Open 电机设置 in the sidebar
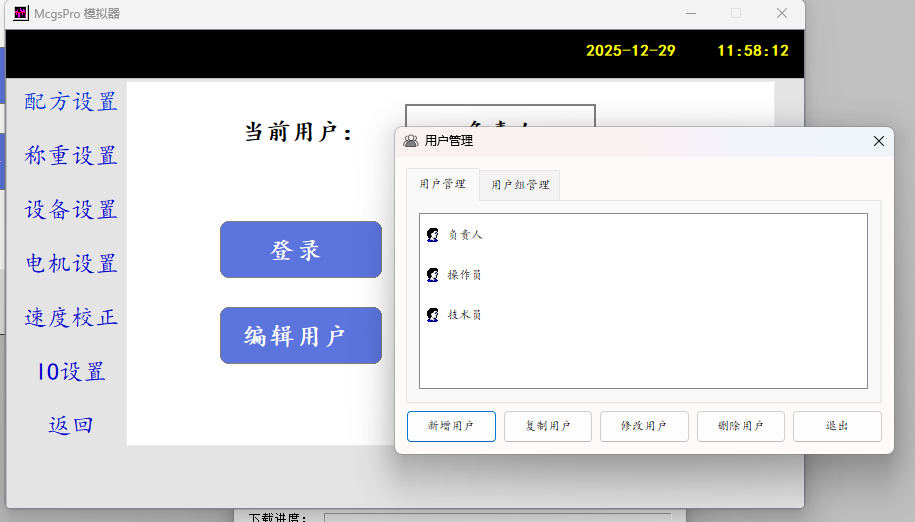915x522 pixels. tap(71, 264)
